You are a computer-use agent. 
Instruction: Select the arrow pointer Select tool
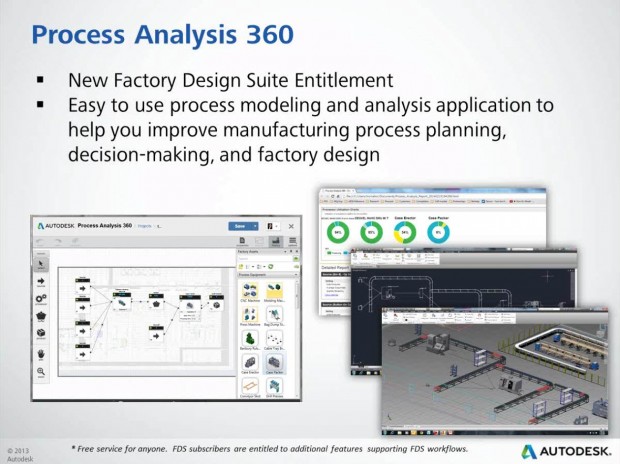coord(41,263)
